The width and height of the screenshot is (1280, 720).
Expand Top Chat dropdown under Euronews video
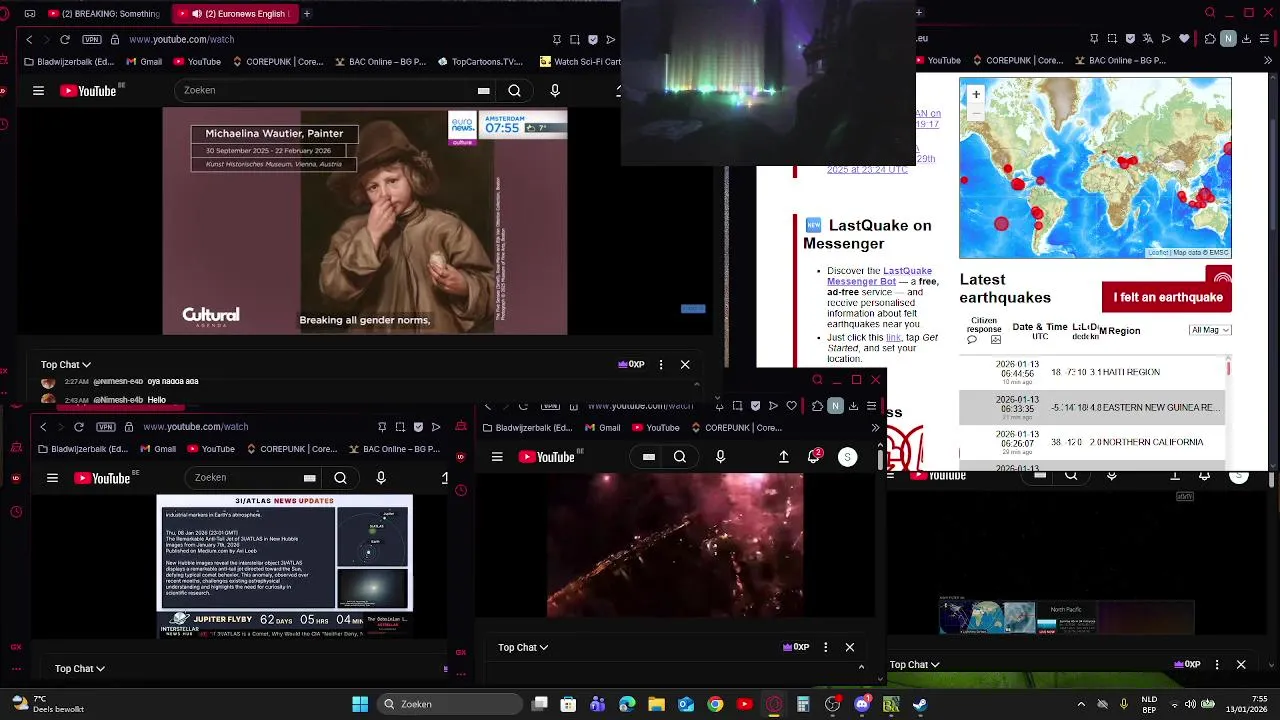tap(66, 365)
